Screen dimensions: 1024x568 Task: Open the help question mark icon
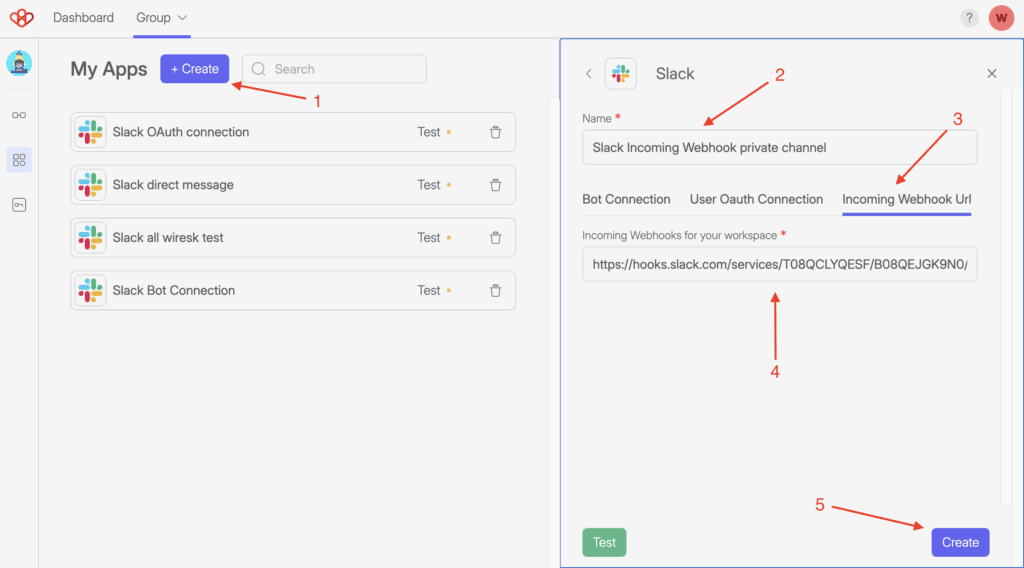coord(969,18)
